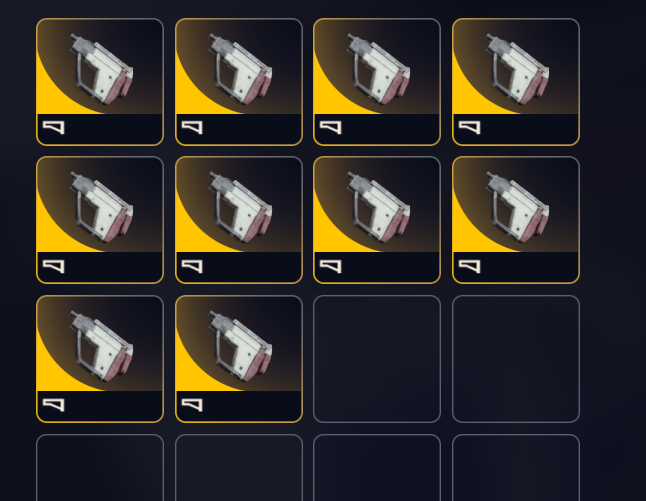Select the pistol item in the first row, fourth slot

coord(516,82)
